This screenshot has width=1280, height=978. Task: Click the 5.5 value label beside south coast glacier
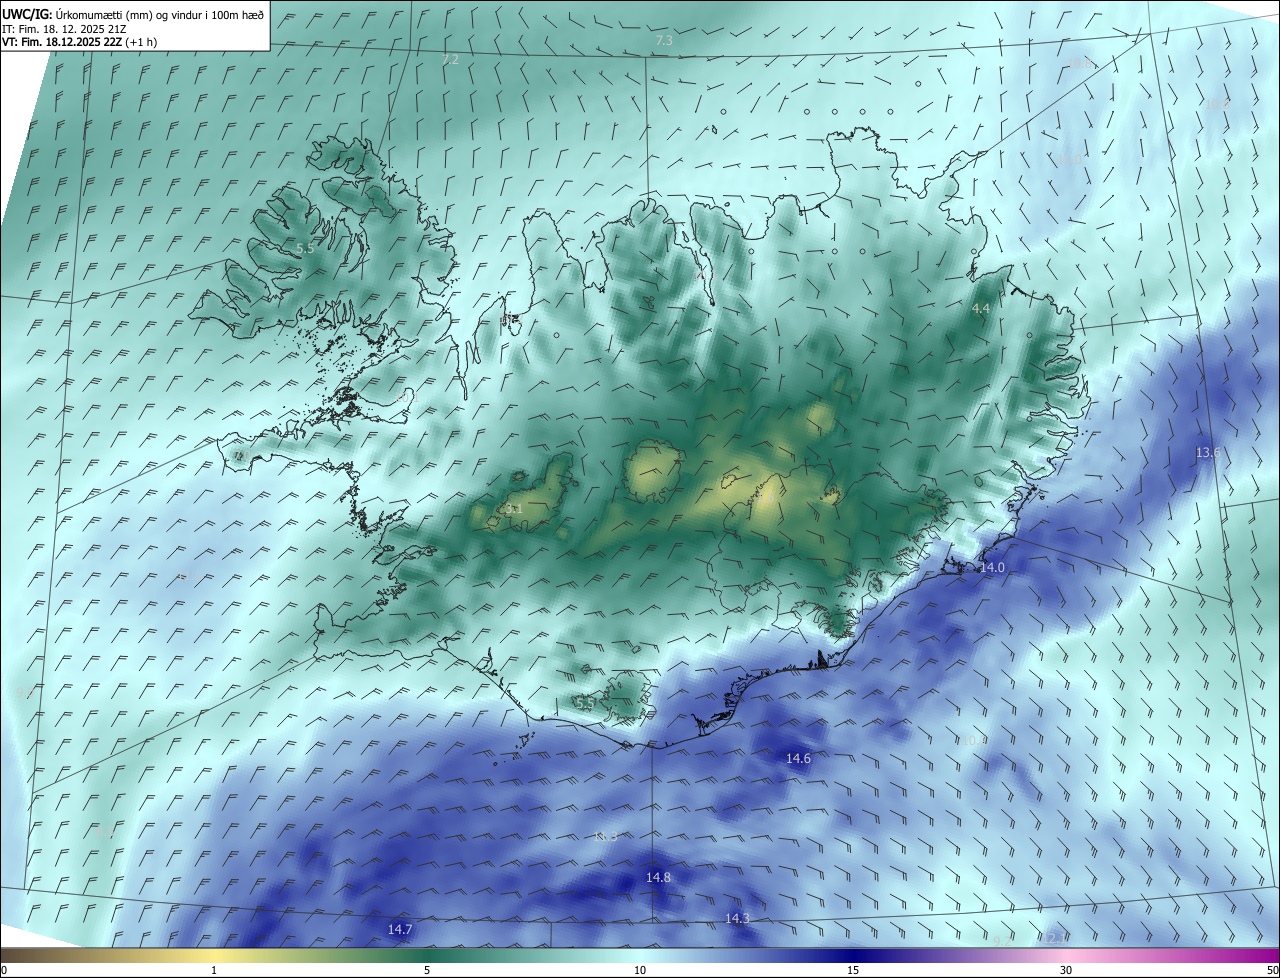coord(585,704)
